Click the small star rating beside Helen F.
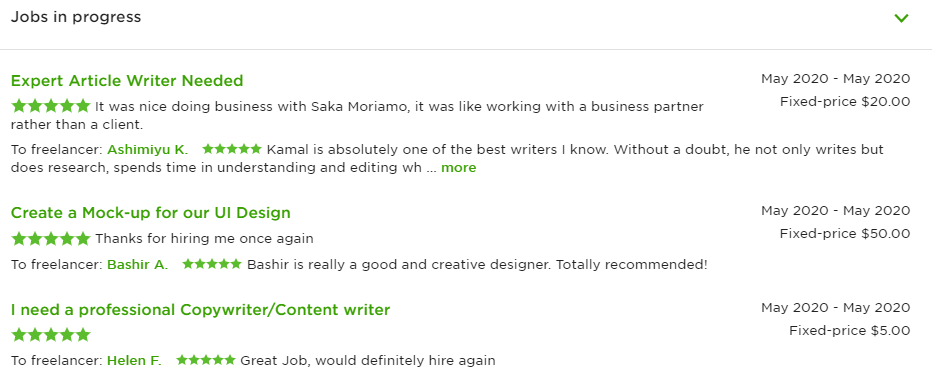The image size is (932, 383). 206,360
